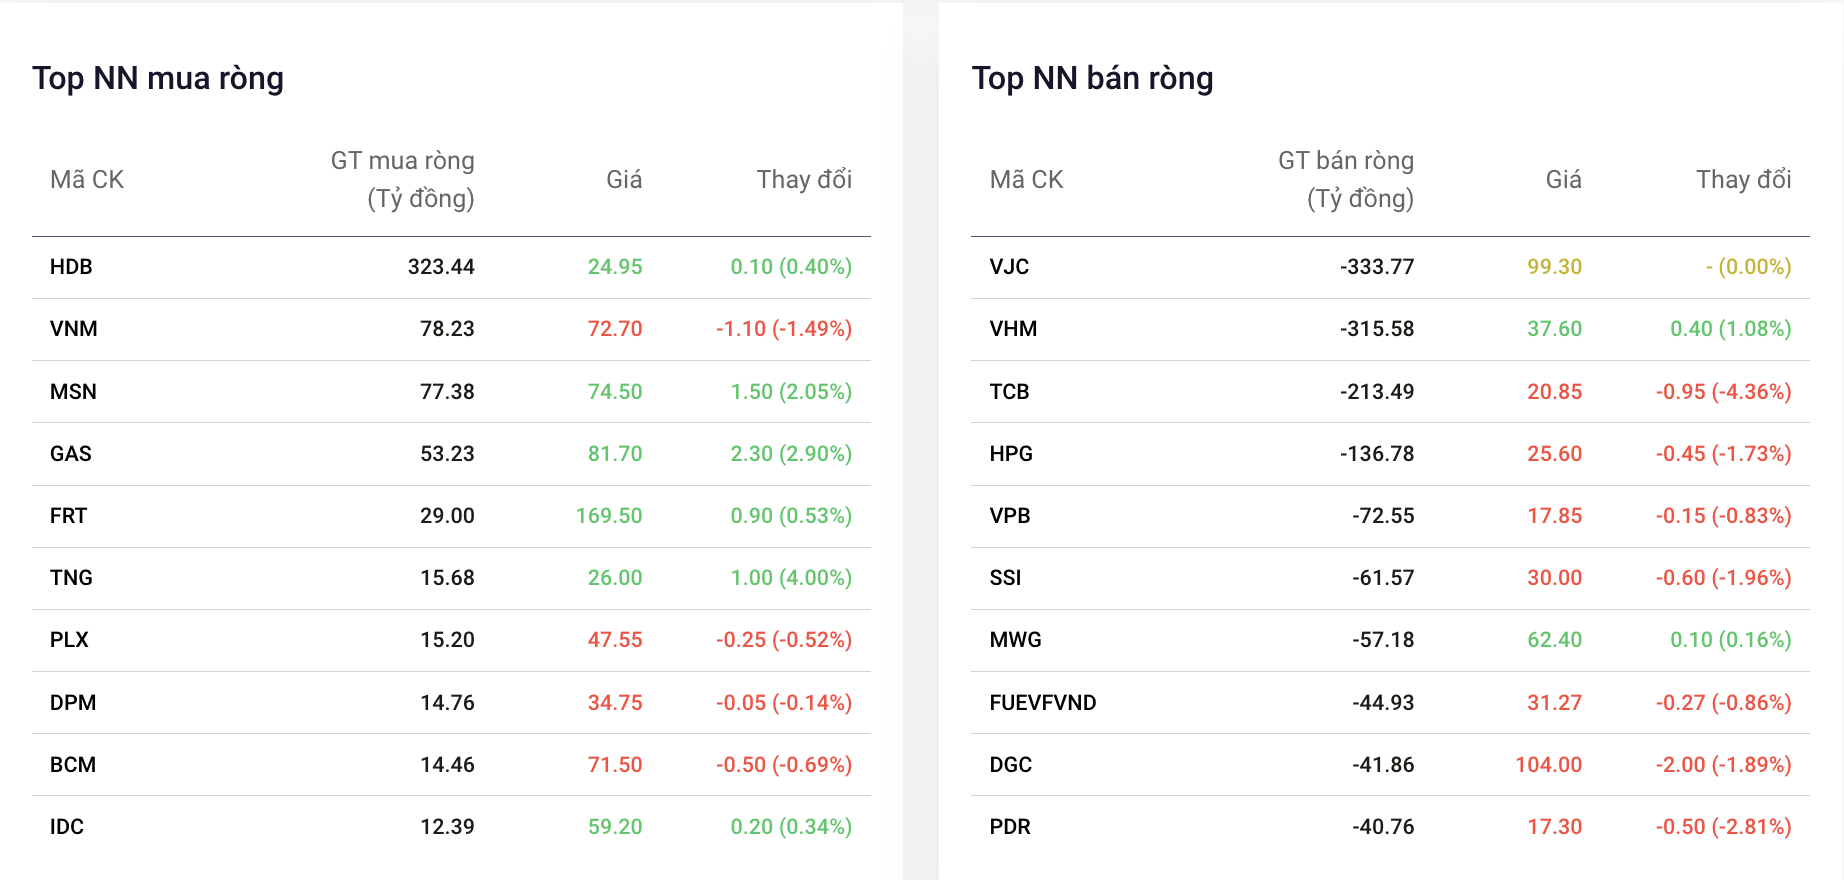Click net buy value 323.44
The height and width of the screenshot is (880, 1844).
tap(441, 267)
